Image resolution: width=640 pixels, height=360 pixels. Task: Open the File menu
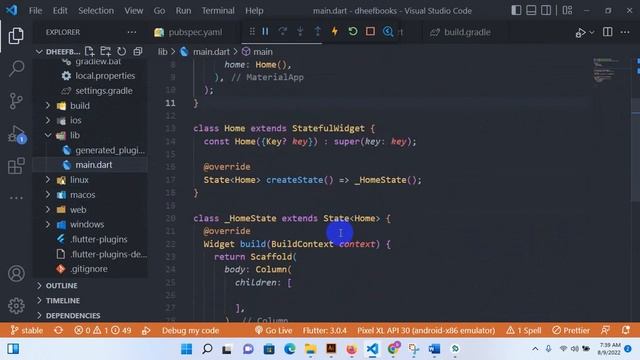click(35, 11)
